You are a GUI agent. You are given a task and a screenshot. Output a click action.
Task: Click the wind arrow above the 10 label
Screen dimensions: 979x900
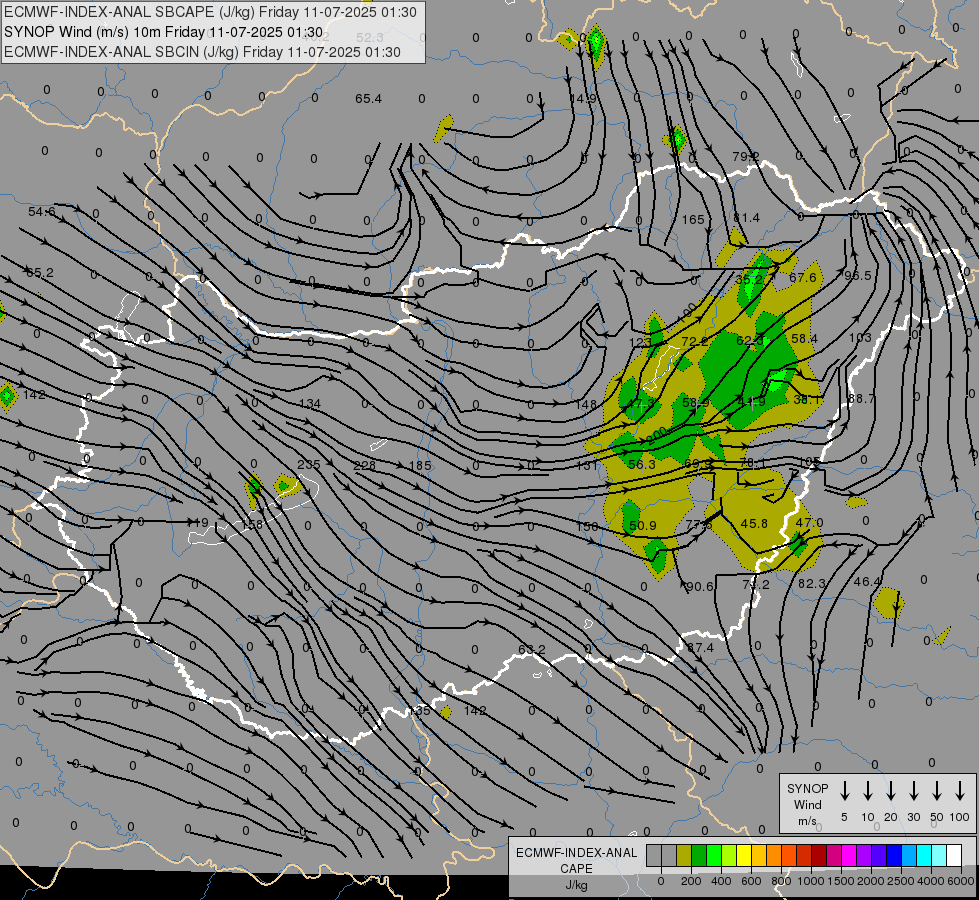(867, 791)
